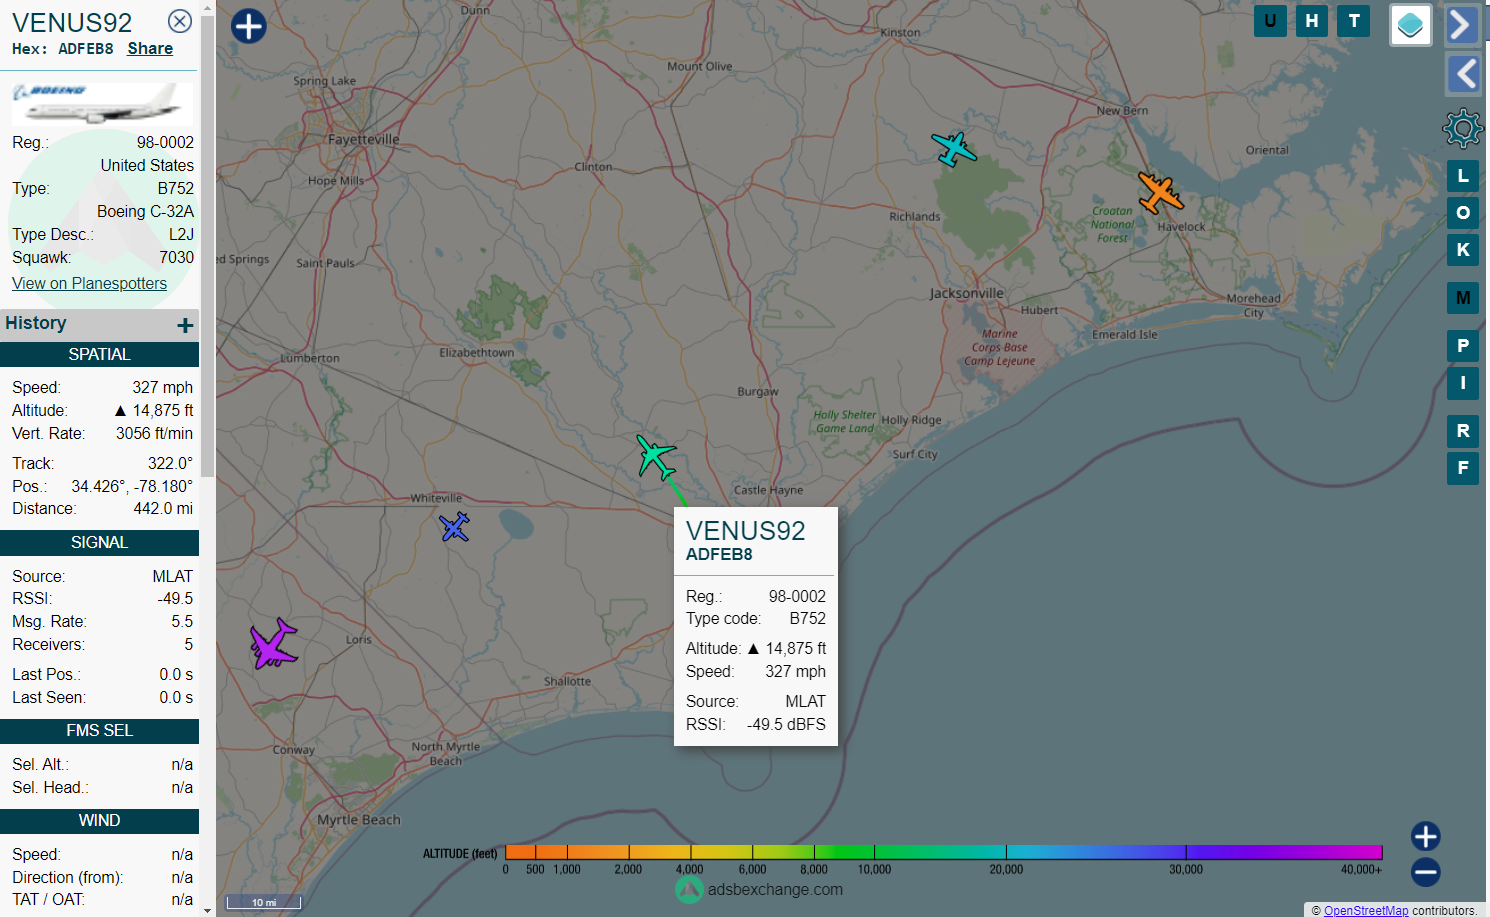Click the right chevron arrow button
The image size is (1490, 917).
click(x=1462, y=25)
